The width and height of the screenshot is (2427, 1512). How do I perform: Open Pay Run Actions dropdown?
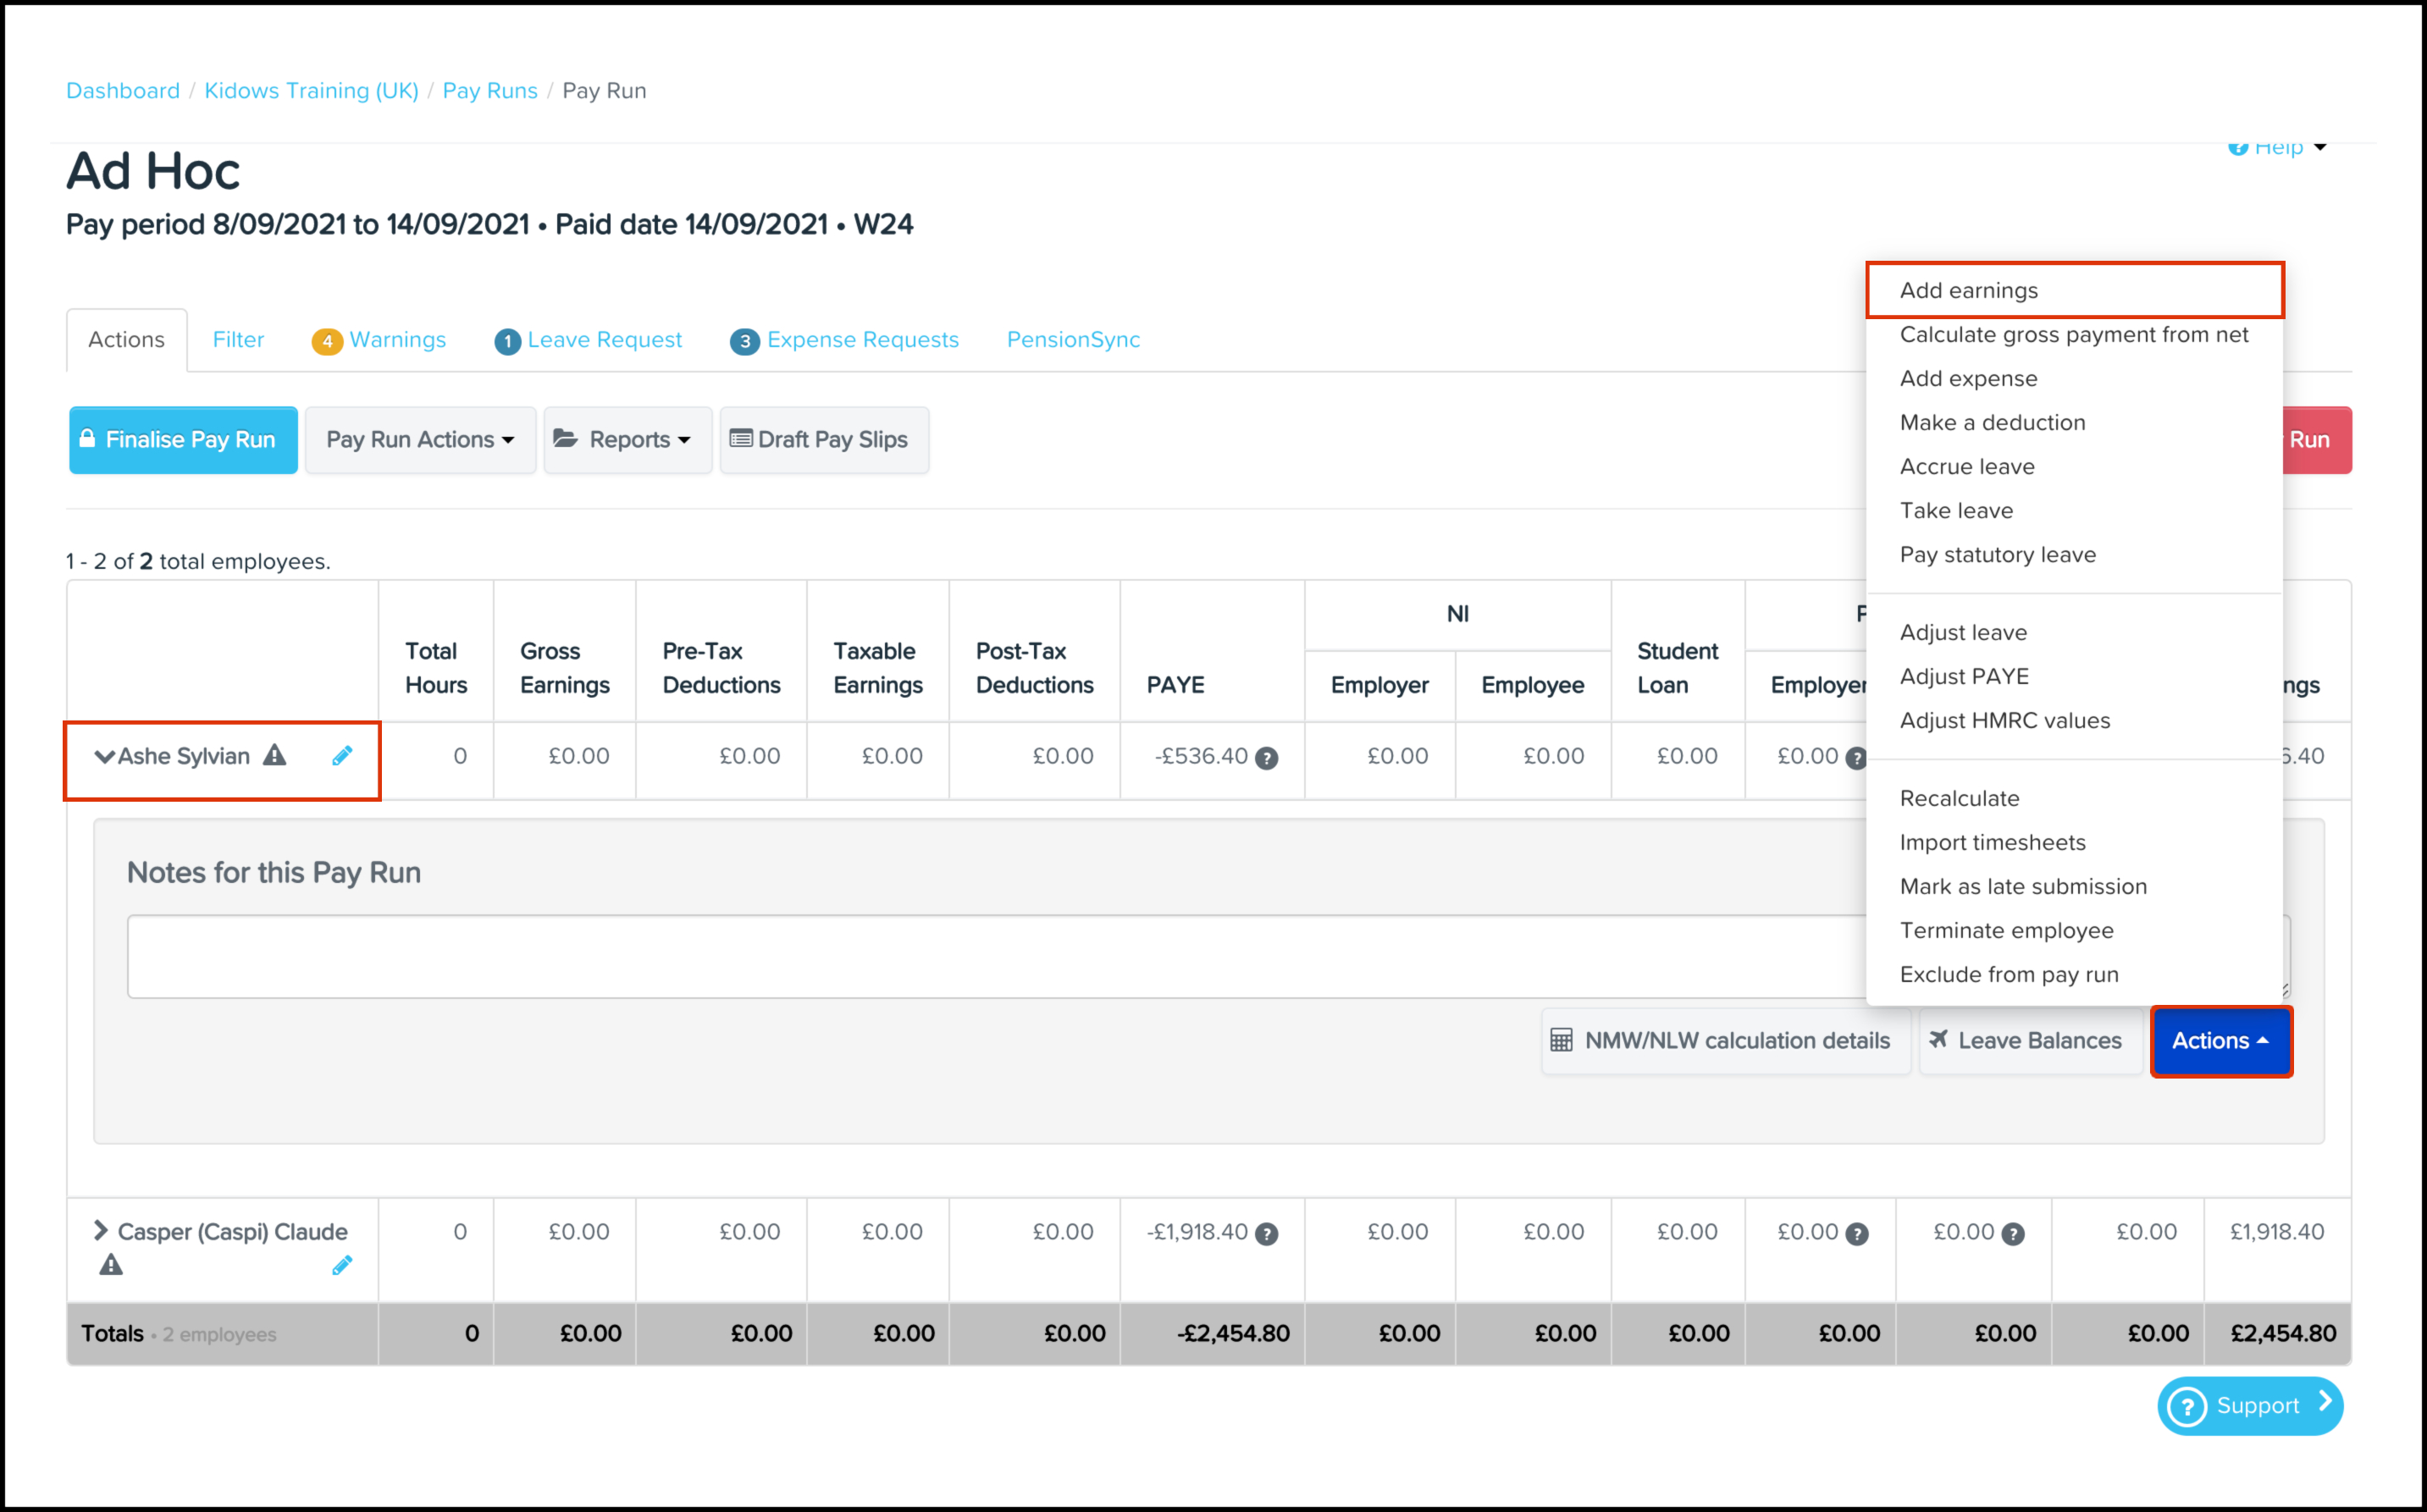click(420, 440)
